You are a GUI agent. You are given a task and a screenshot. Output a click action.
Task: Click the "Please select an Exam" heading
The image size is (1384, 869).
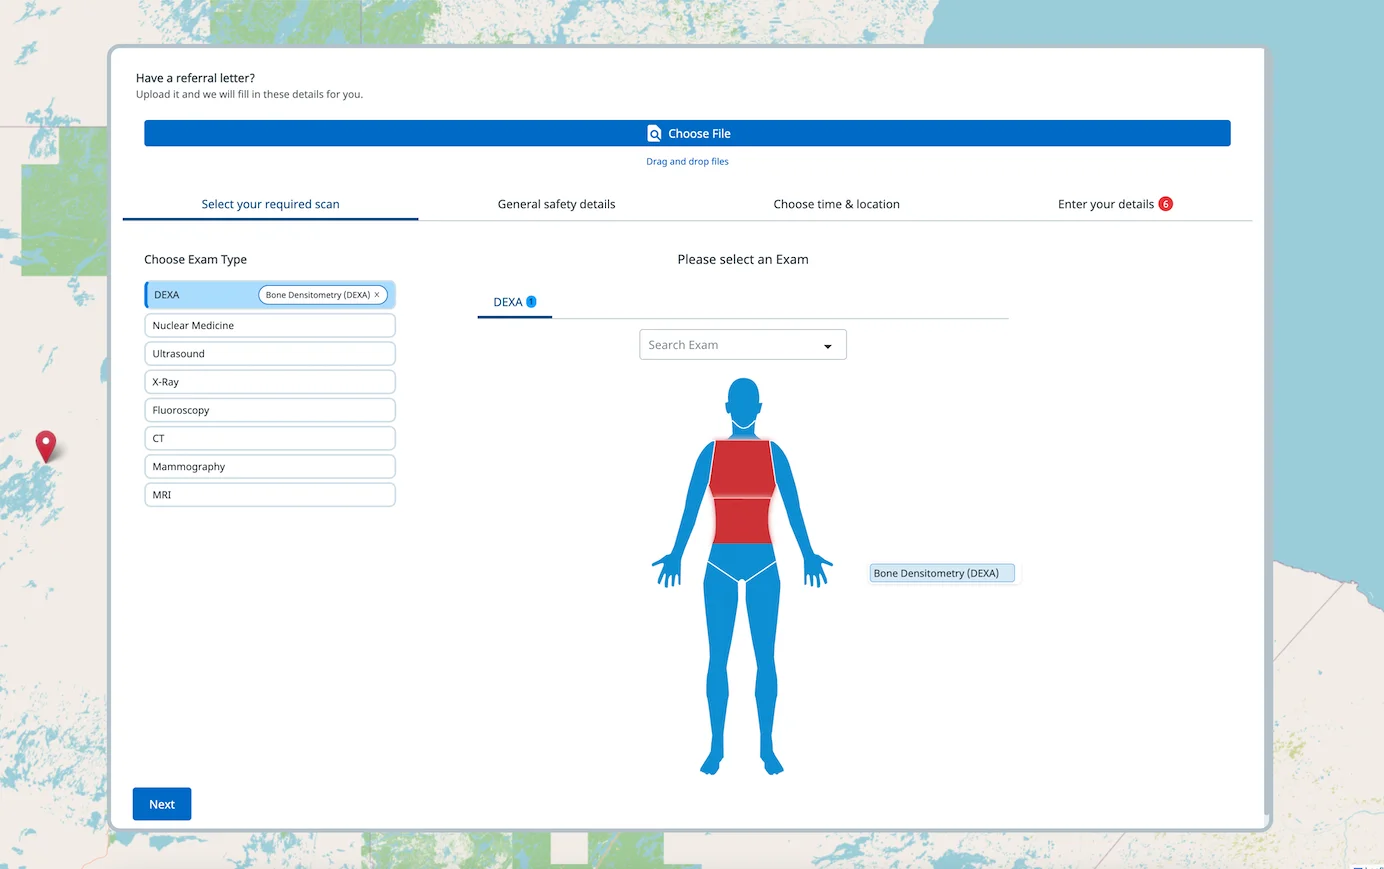coord(743,260)
